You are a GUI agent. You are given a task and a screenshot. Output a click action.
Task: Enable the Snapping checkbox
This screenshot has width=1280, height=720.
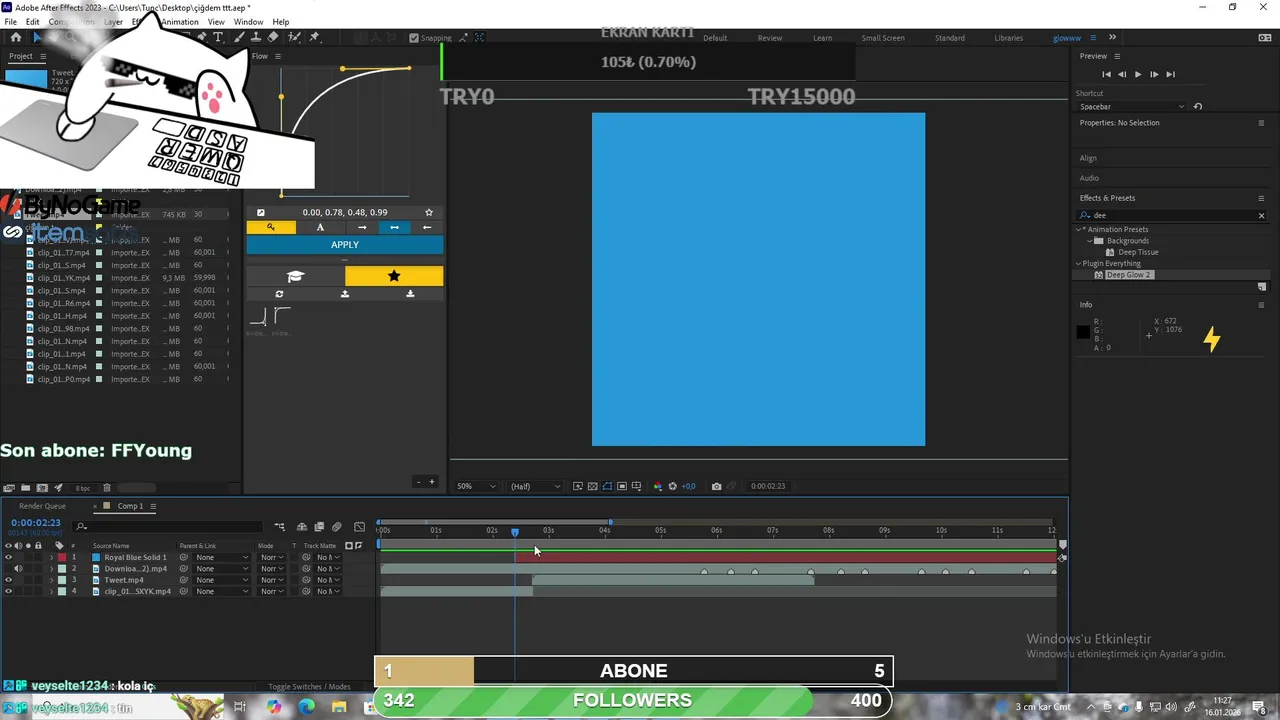click(x=414, y=38)
